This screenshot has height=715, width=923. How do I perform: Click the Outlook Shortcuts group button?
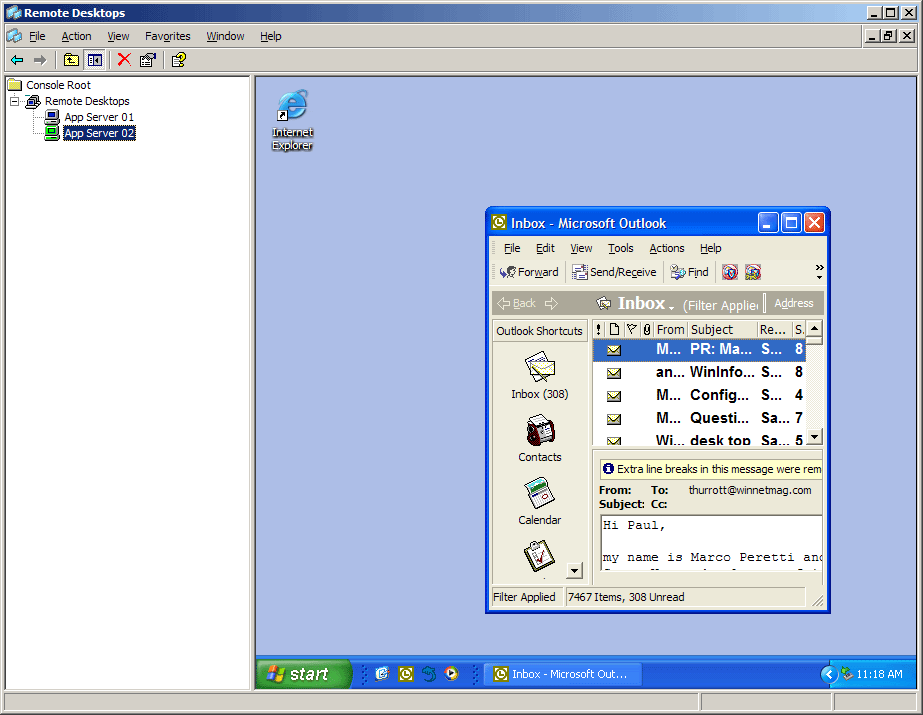pyautogui.click(x=539, y=331)
